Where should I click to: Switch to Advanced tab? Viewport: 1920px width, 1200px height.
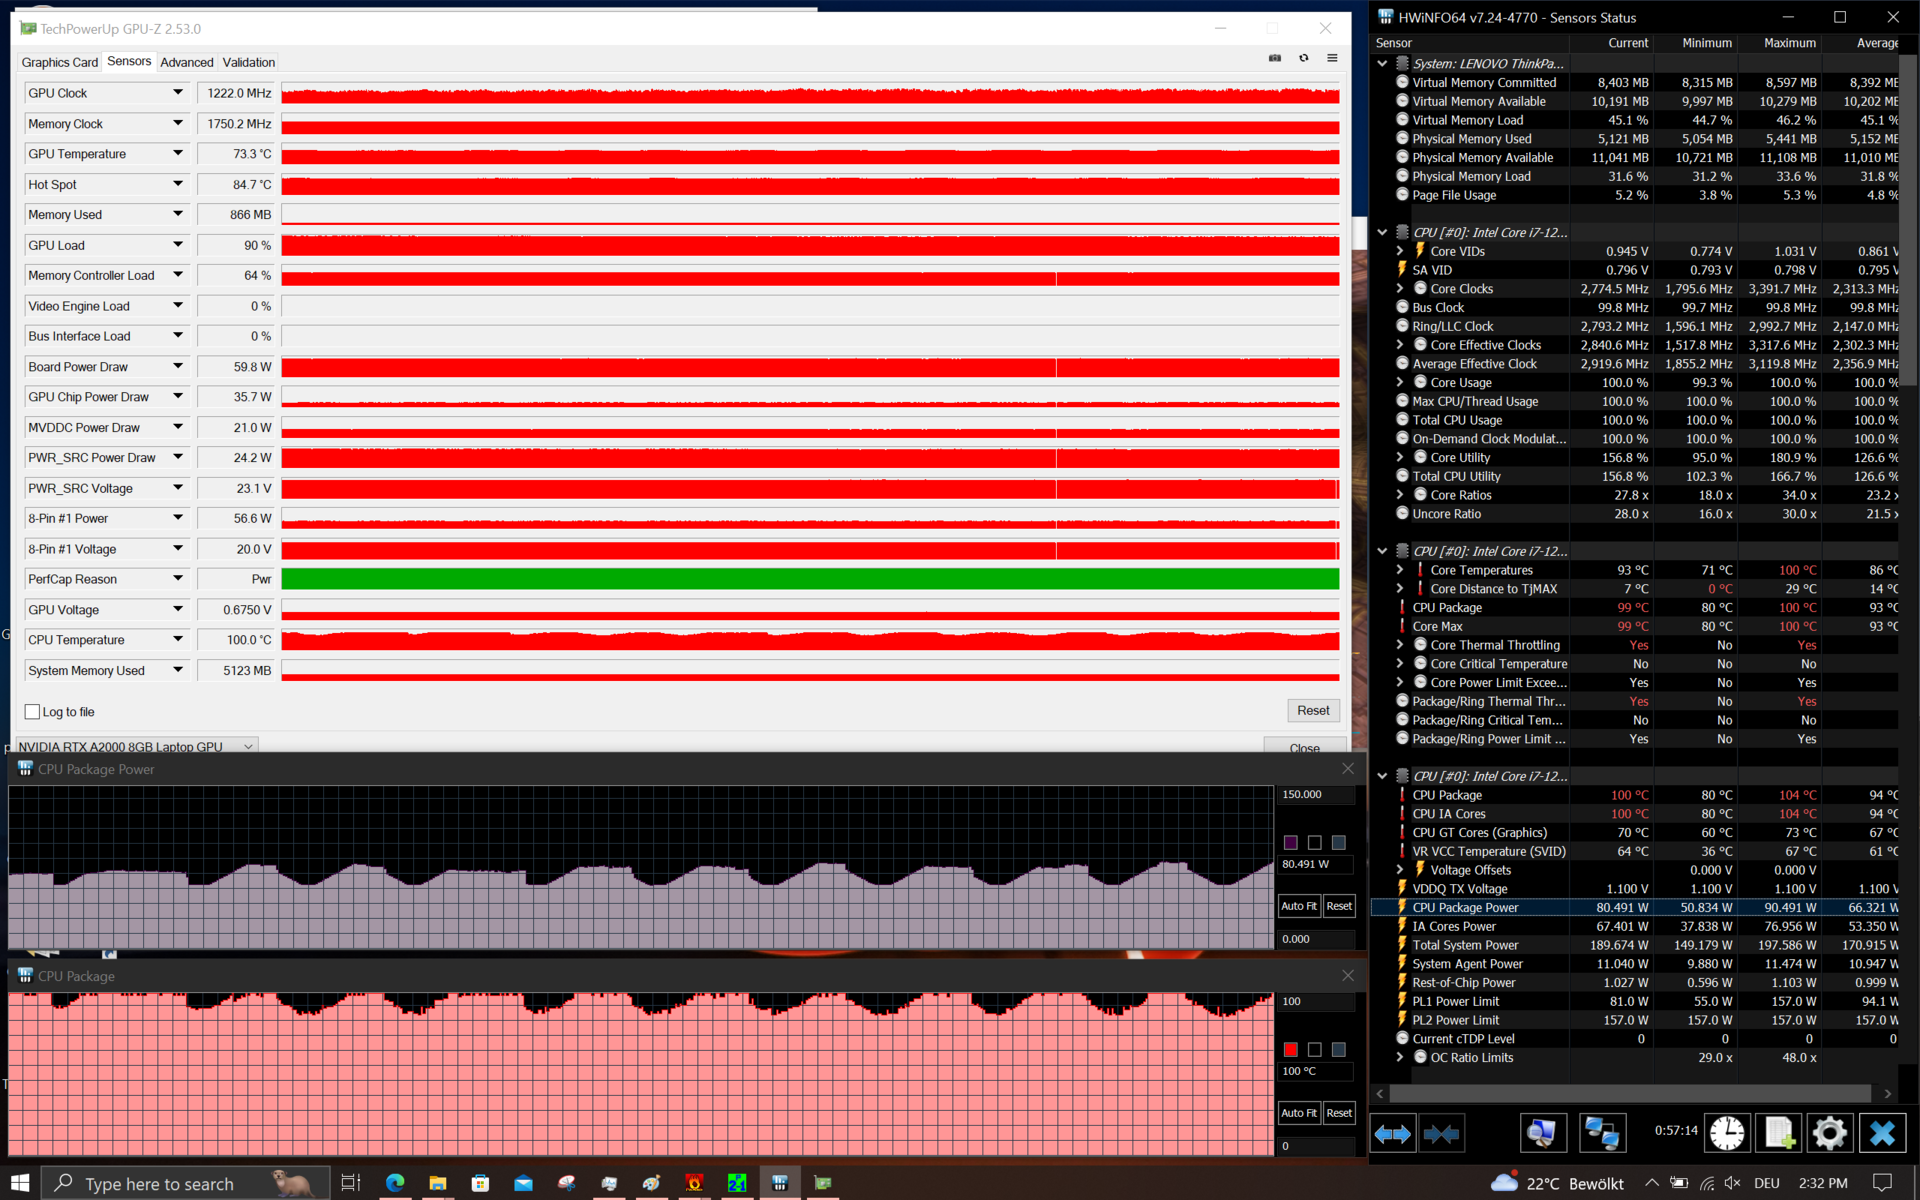pos(187,62)
